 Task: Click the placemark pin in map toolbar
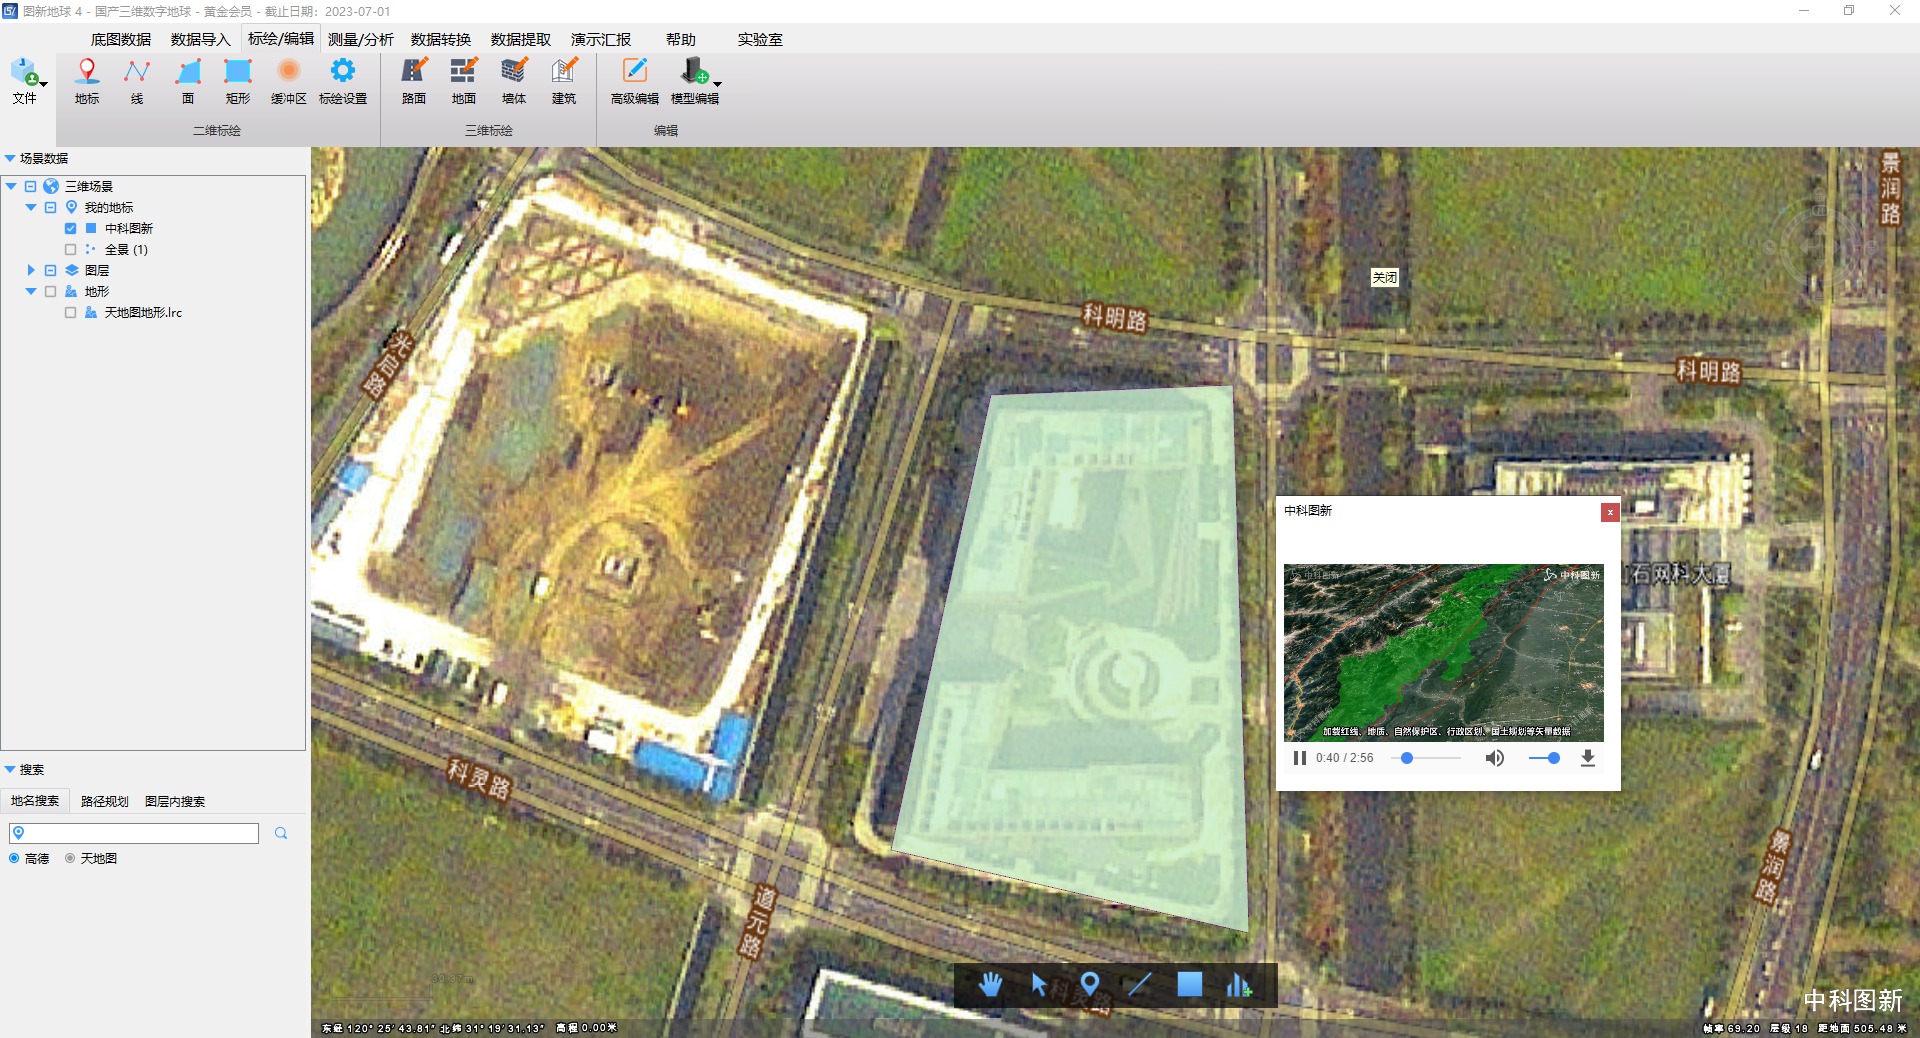[x=1090, y=985]
